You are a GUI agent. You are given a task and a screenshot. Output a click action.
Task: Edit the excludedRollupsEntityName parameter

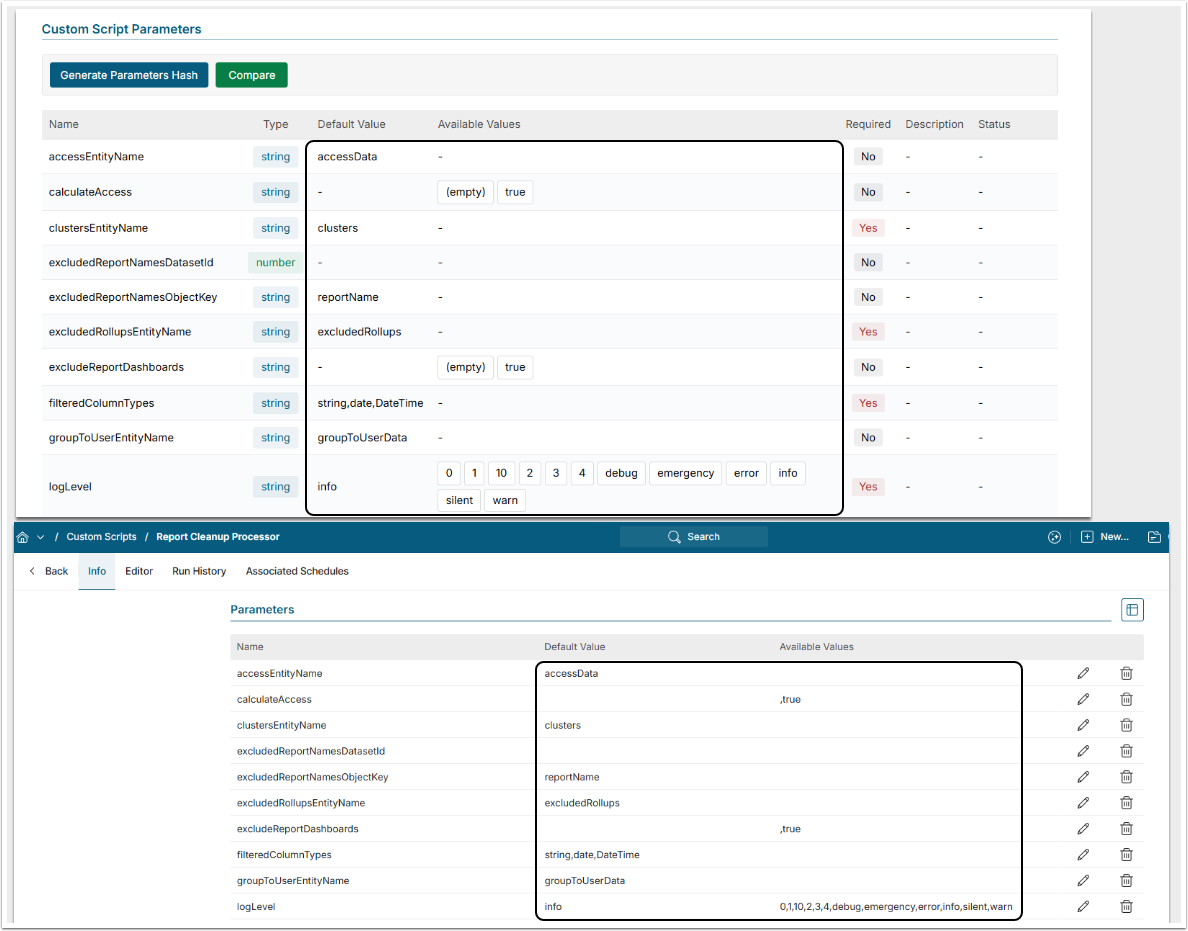point(1083,802)
